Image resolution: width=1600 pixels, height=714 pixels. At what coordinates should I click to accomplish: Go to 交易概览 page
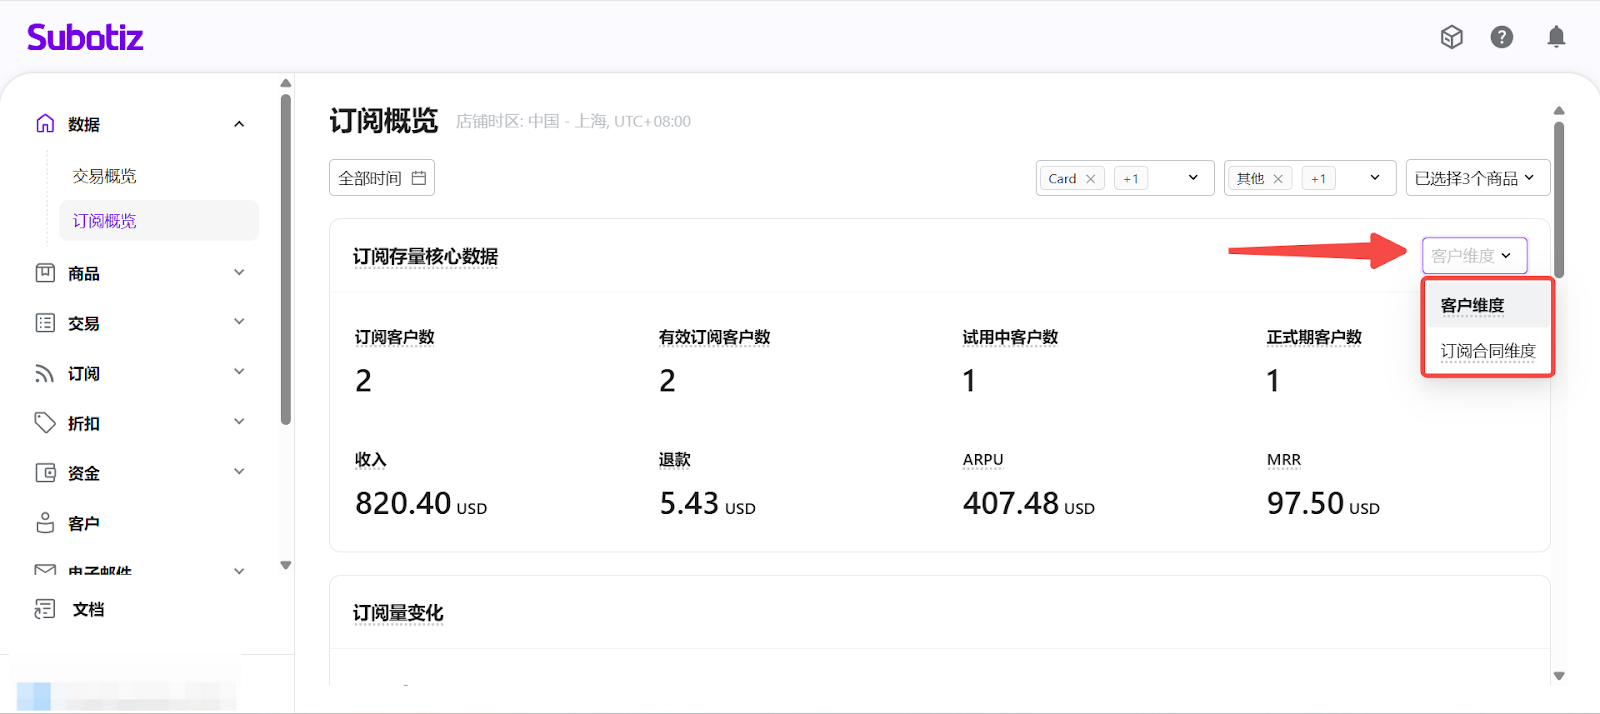tap(104, 176)
